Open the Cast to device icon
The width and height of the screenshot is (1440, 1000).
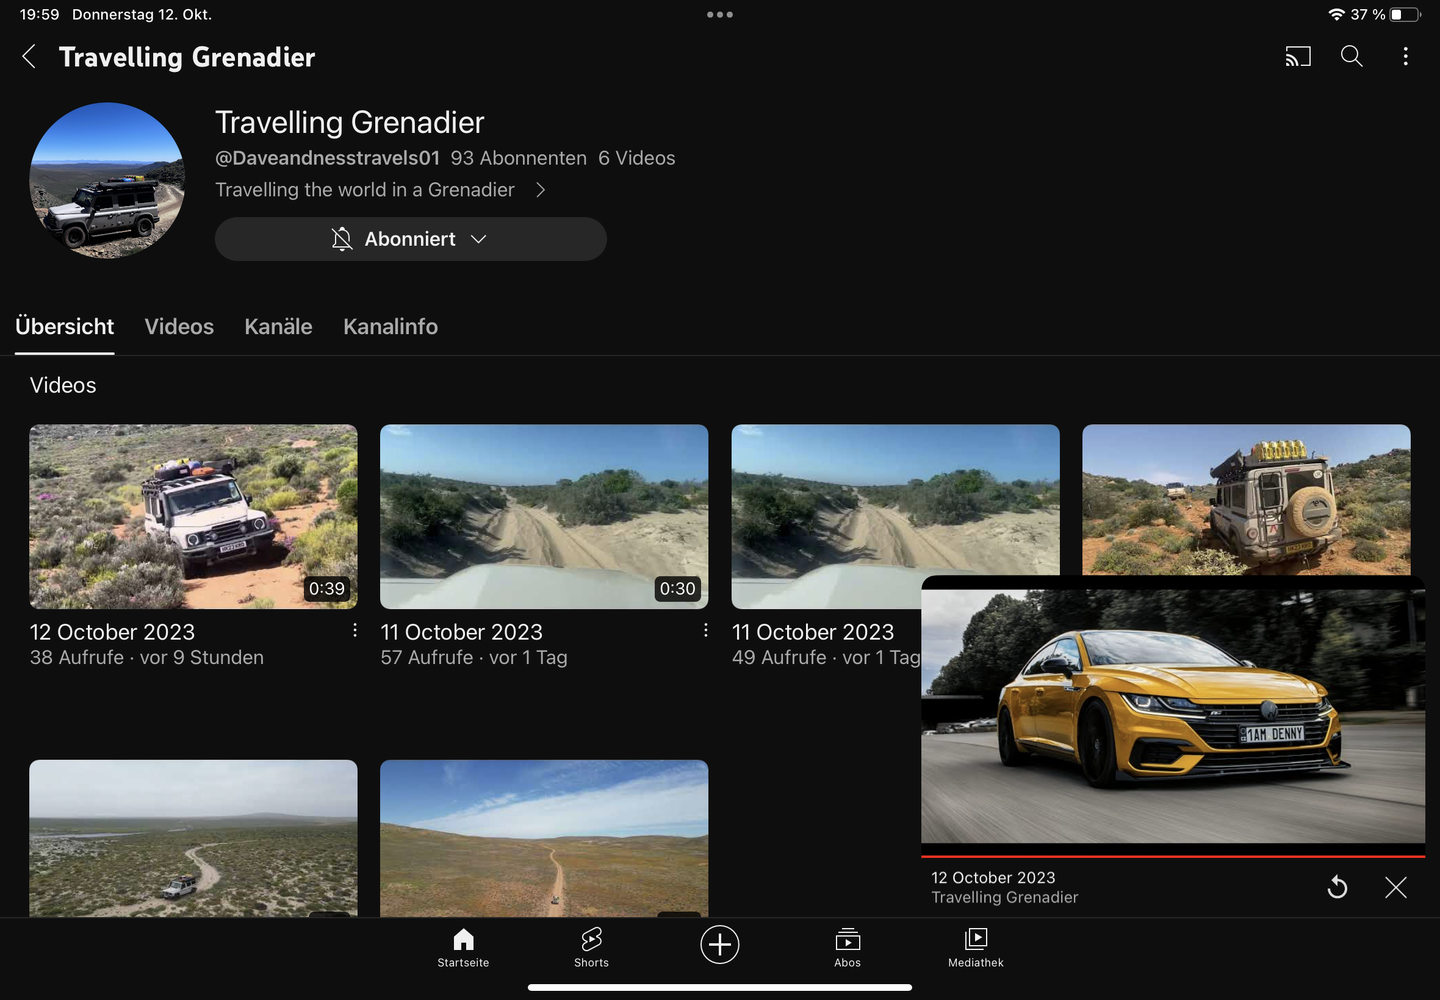pyautogui.click(x=1298, y=57)
